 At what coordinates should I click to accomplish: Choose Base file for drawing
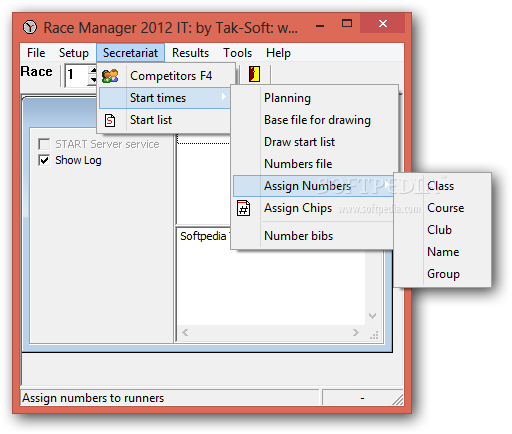[313, 120]
